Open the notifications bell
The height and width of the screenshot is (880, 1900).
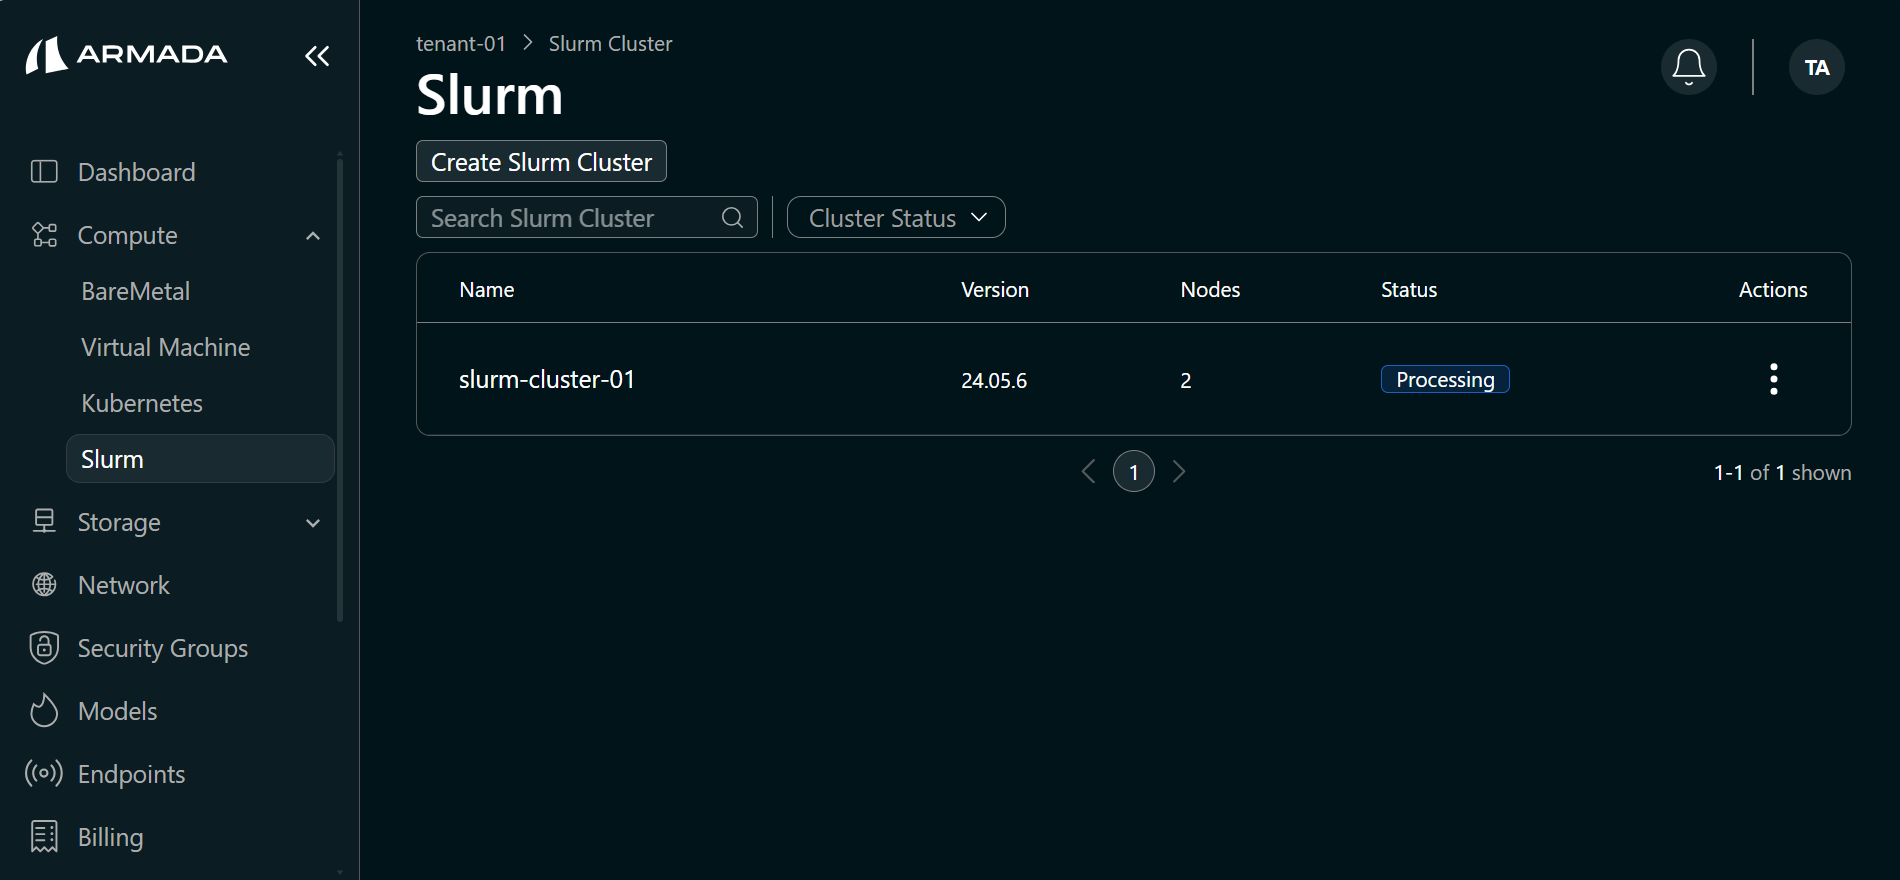point(1689,67)
